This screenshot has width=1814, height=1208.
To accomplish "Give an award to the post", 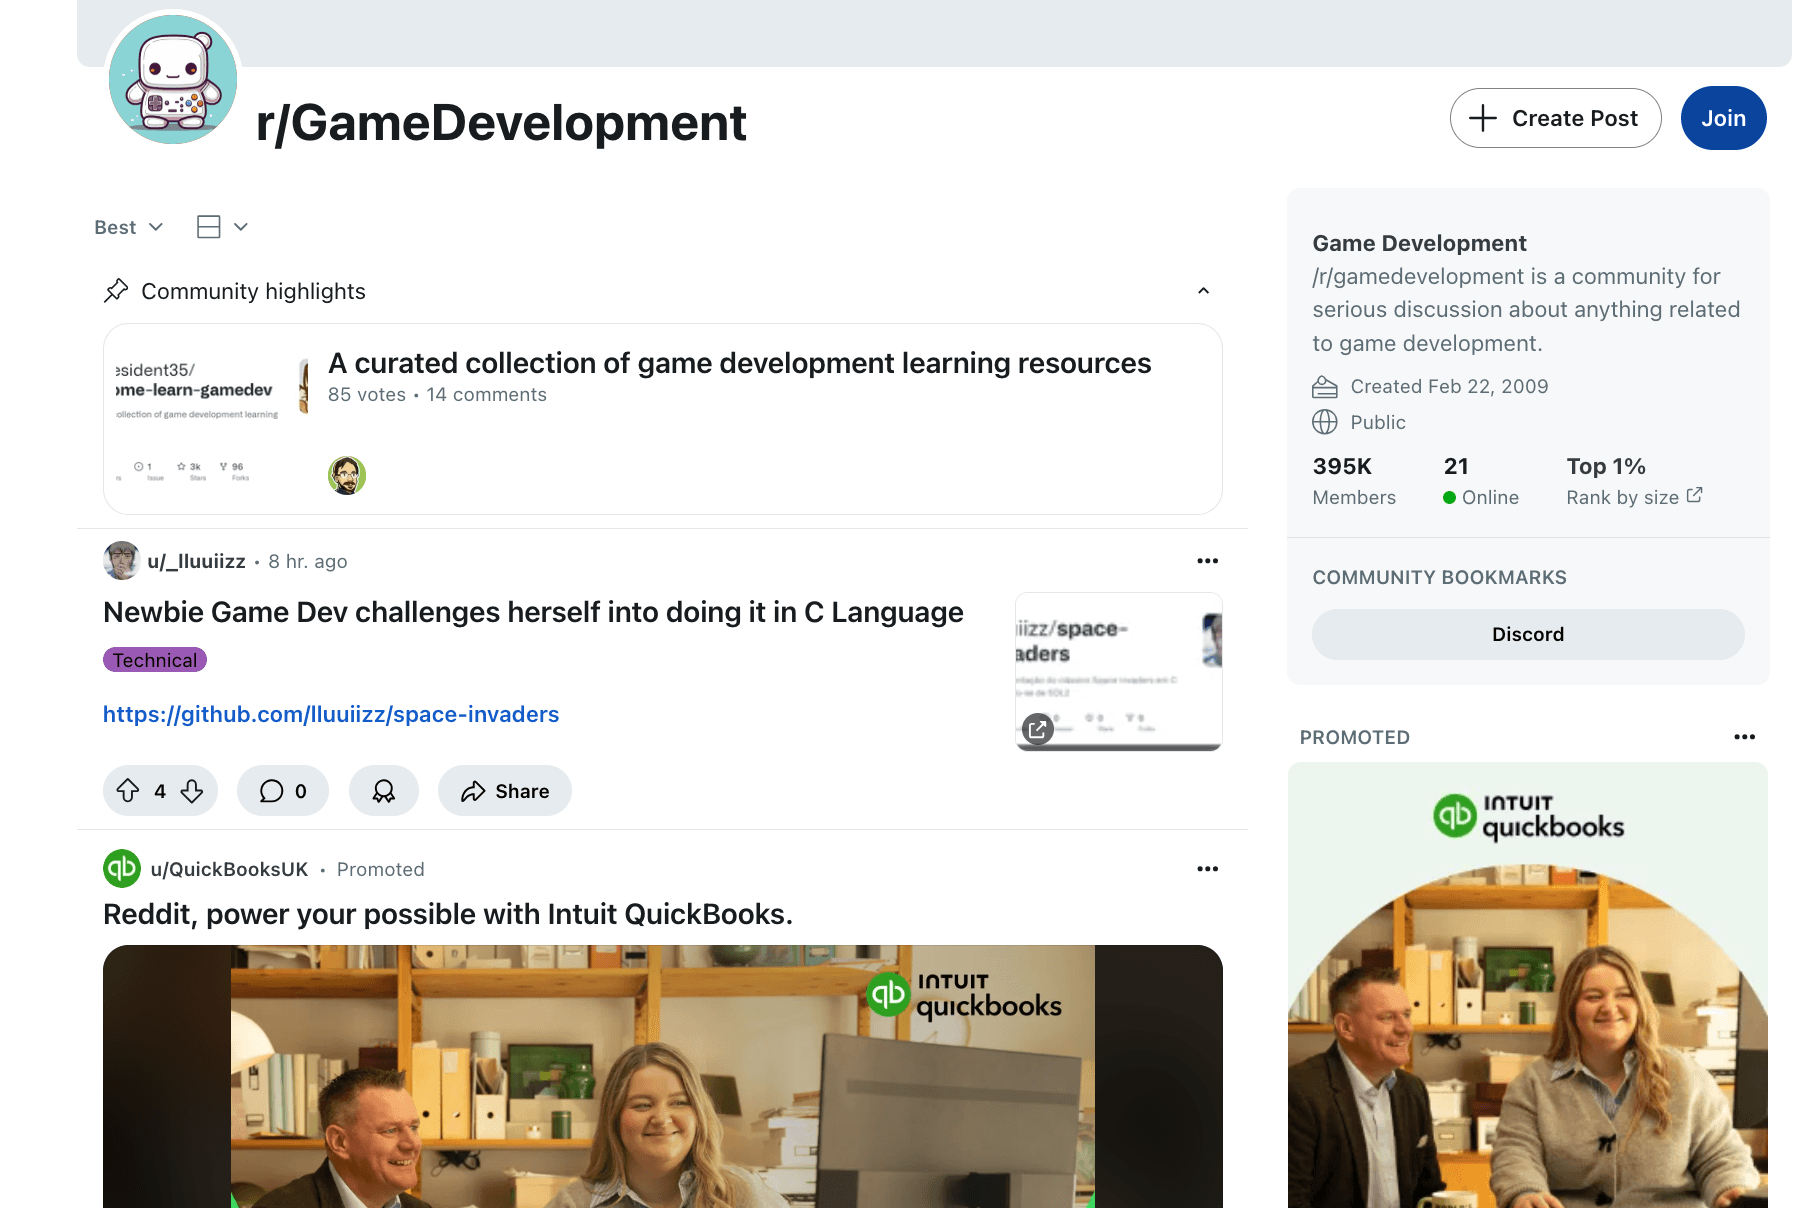I will point(384,791).
